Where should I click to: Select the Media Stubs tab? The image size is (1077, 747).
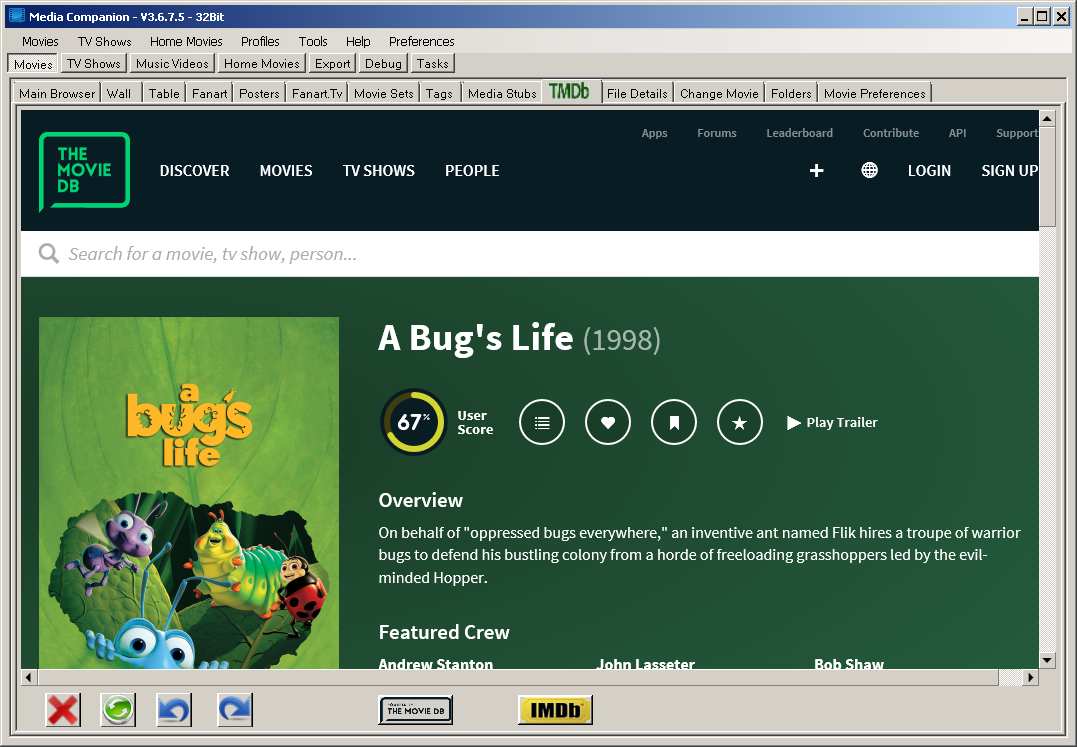pos(502,93)
